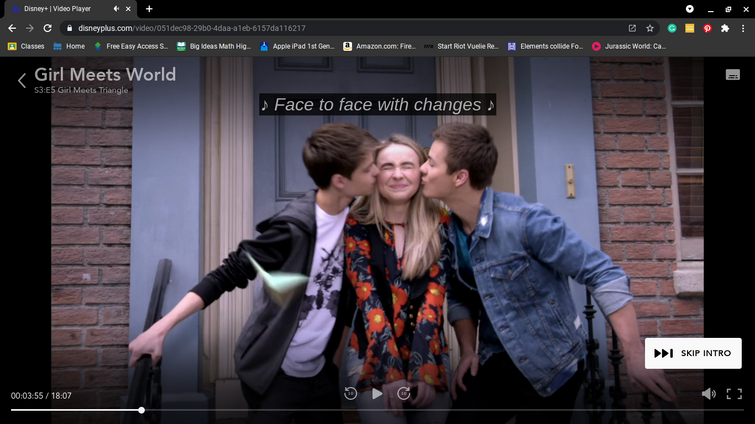Open the profile dropdown in title bar
Screen dimensions: 755x424
pos(690,9)
